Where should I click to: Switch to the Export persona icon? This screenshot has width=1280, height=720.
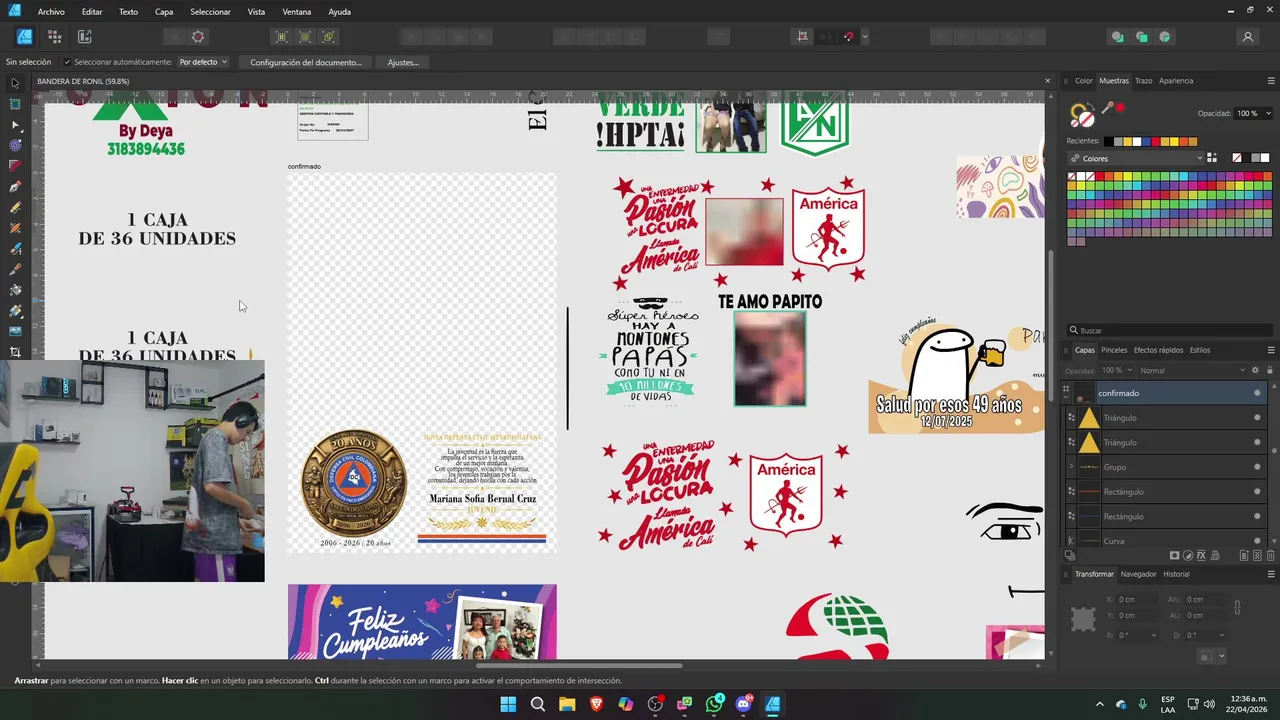tap(85, 37)
